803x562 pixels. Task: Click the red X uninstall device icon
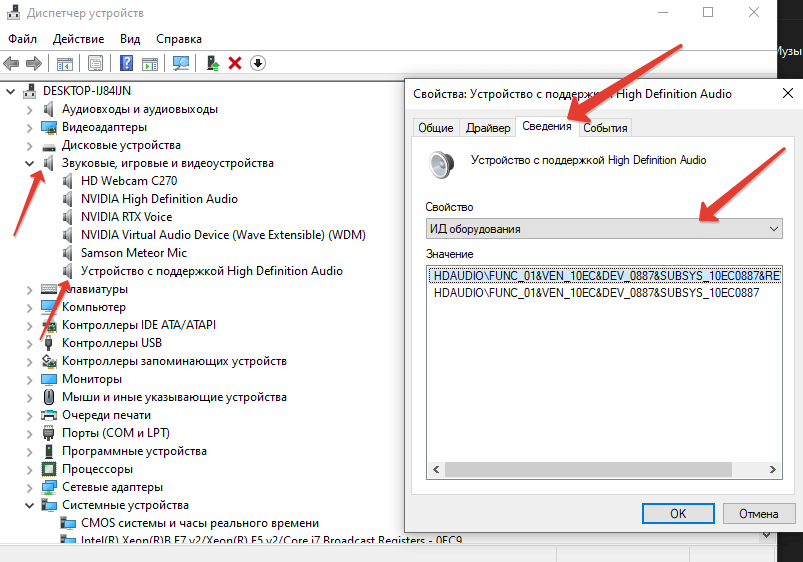(235, 64)
